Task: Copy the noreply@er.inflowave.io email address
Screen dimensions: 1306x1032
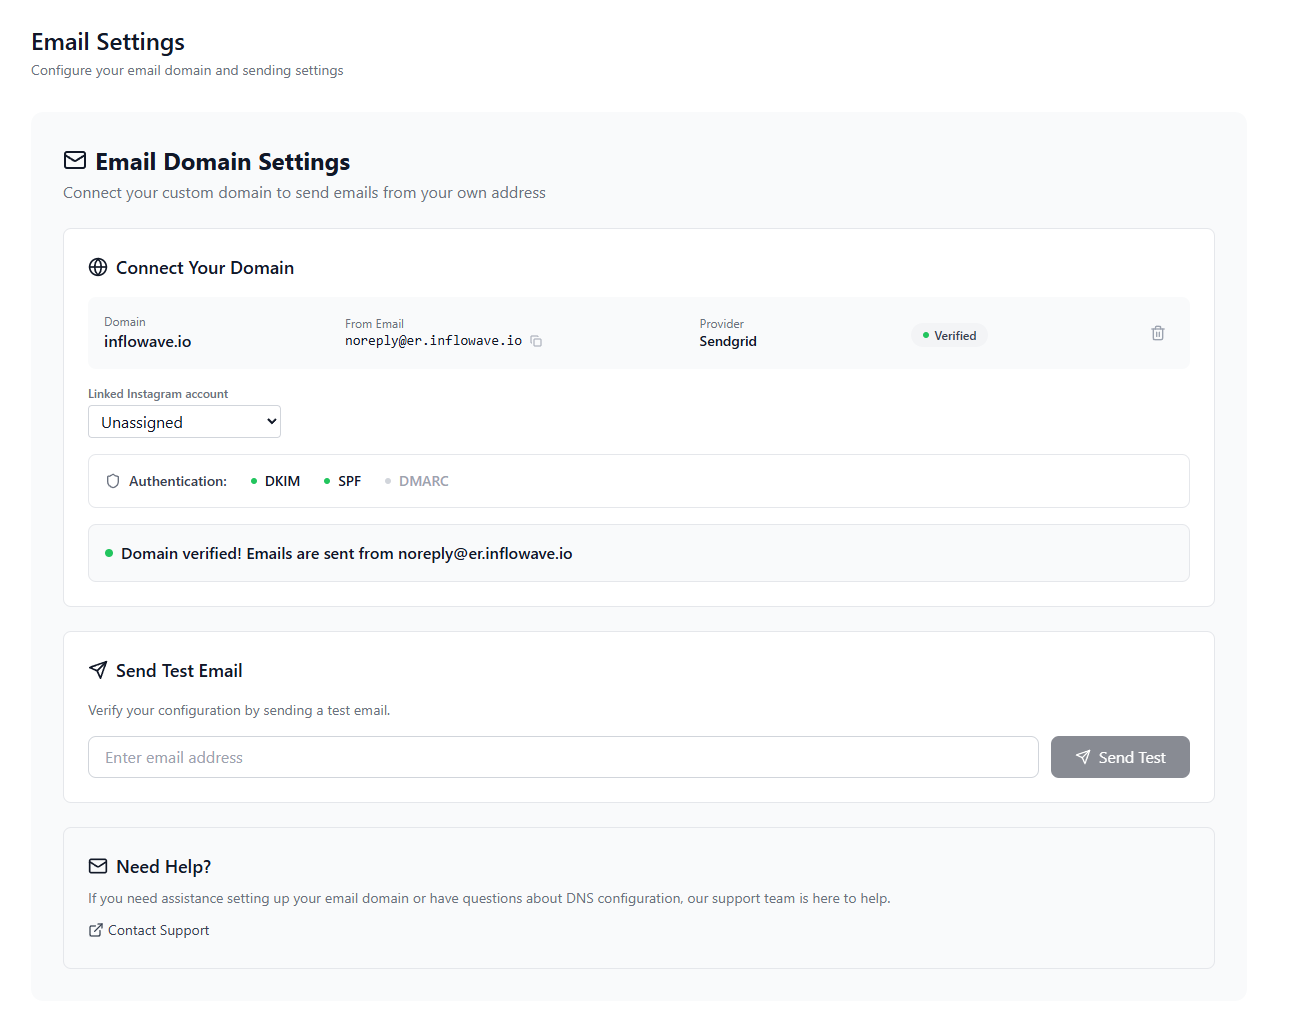Action: tap(536, 341)
